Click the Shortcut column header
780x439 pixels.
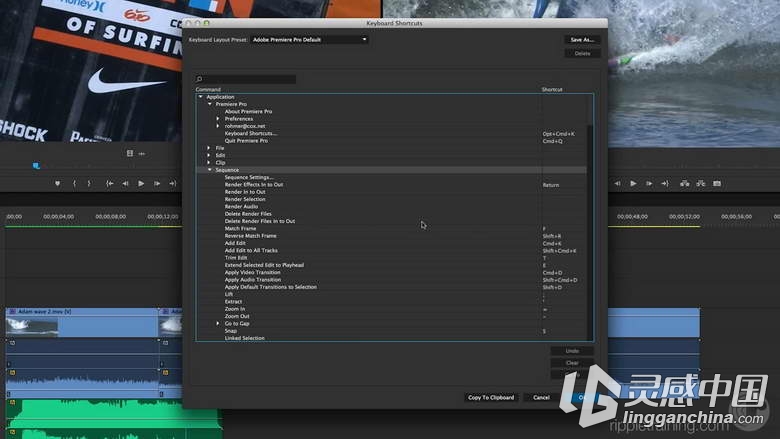point(552,89)
